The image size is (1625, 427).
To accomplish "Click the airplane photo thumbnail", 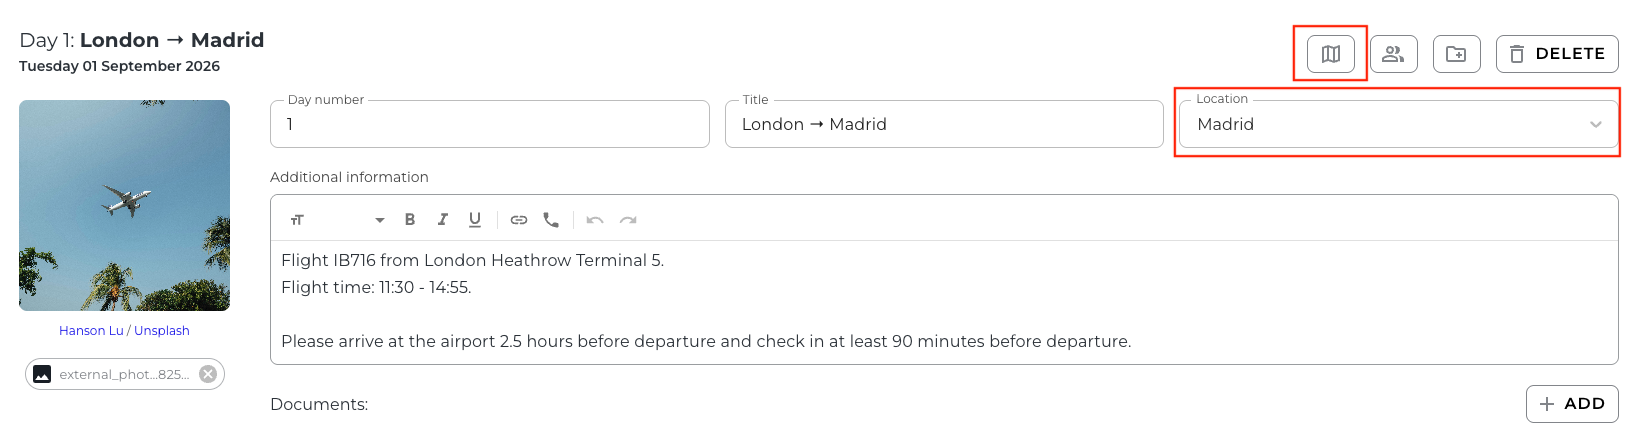I will [x=124, y=205].
